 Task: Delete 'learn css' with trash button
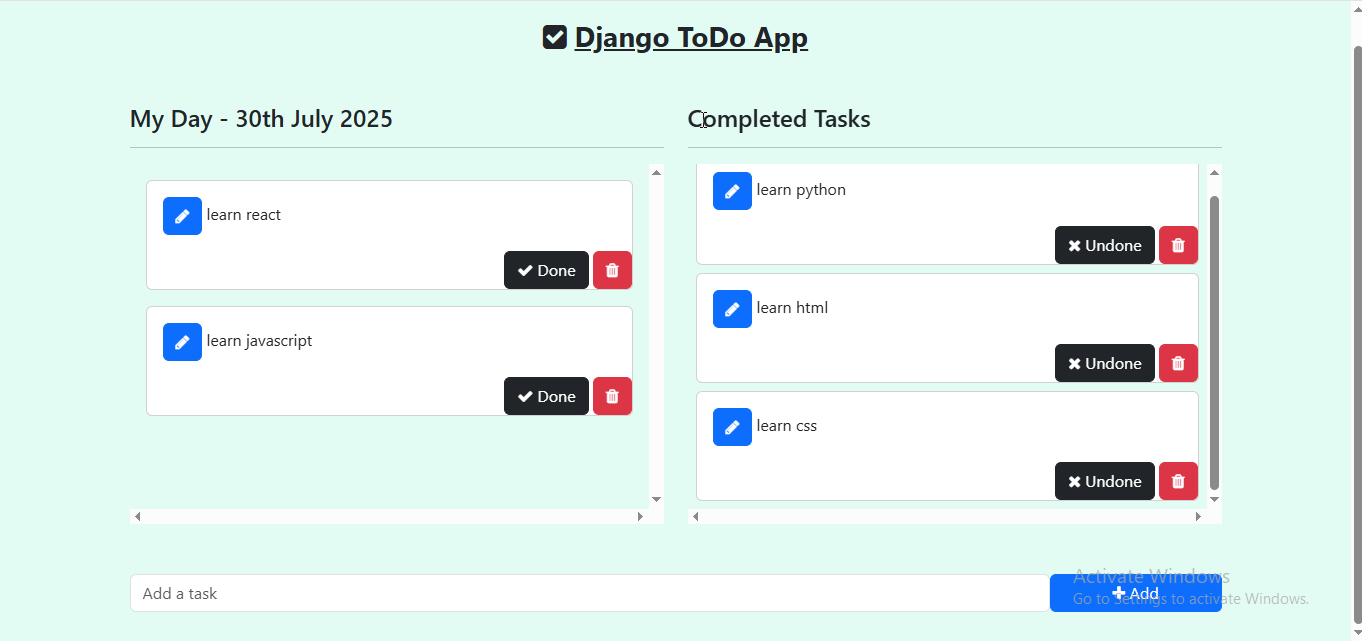click(1178, 481)
